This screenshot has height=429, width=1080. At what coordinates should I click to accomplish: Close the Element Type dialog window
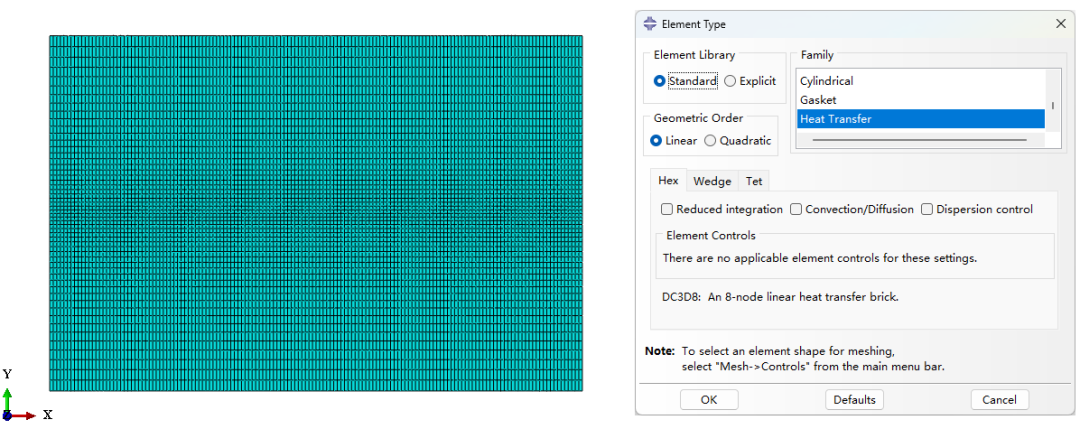pyautogui.click(x=1061, y=24)
